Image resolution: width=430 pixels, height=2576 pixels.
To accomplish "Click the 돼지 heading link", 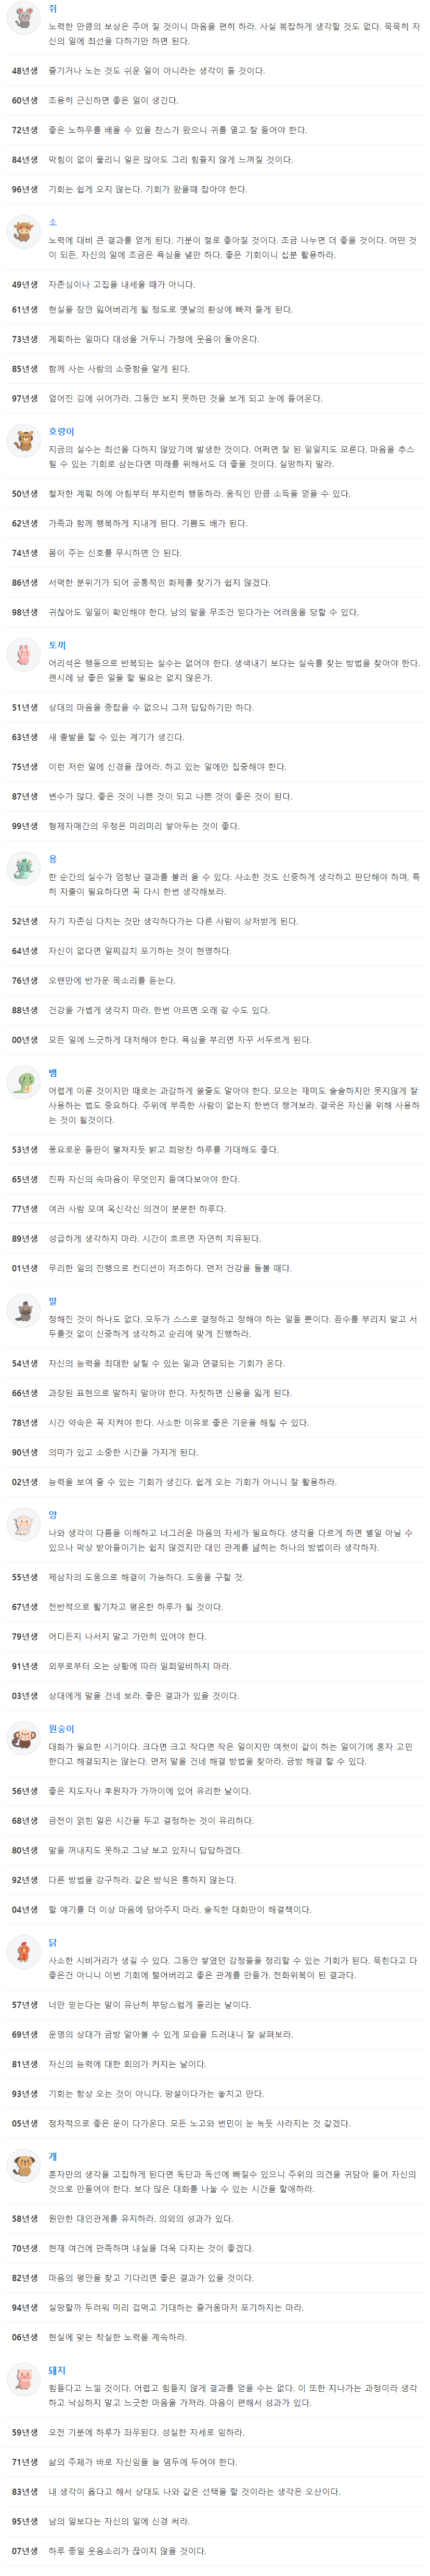I will (x=57, y=2371).
